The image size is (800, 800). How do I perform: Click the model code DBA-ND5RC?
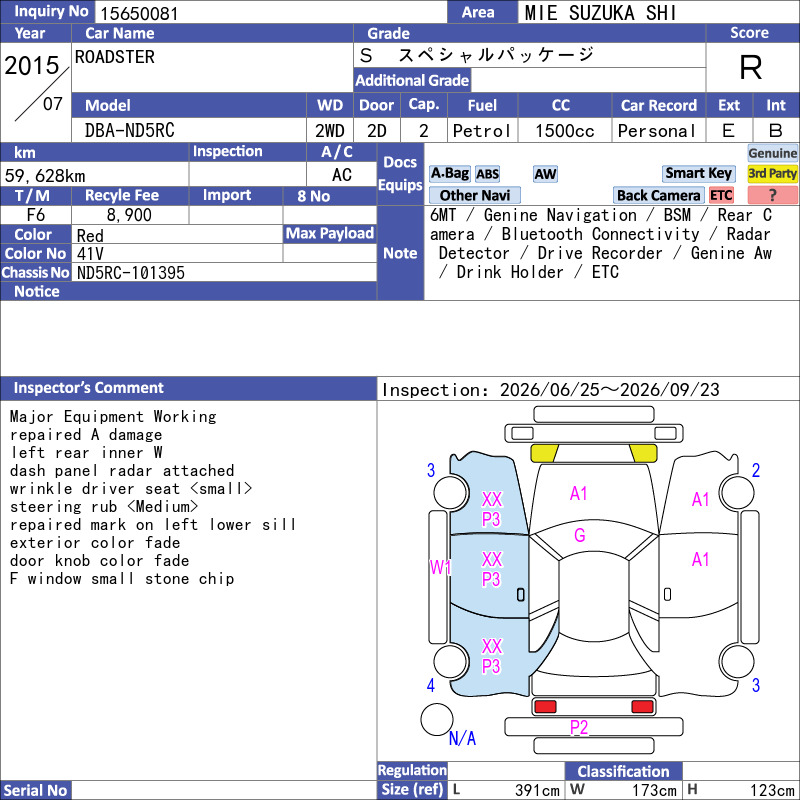tap(130, 131)
